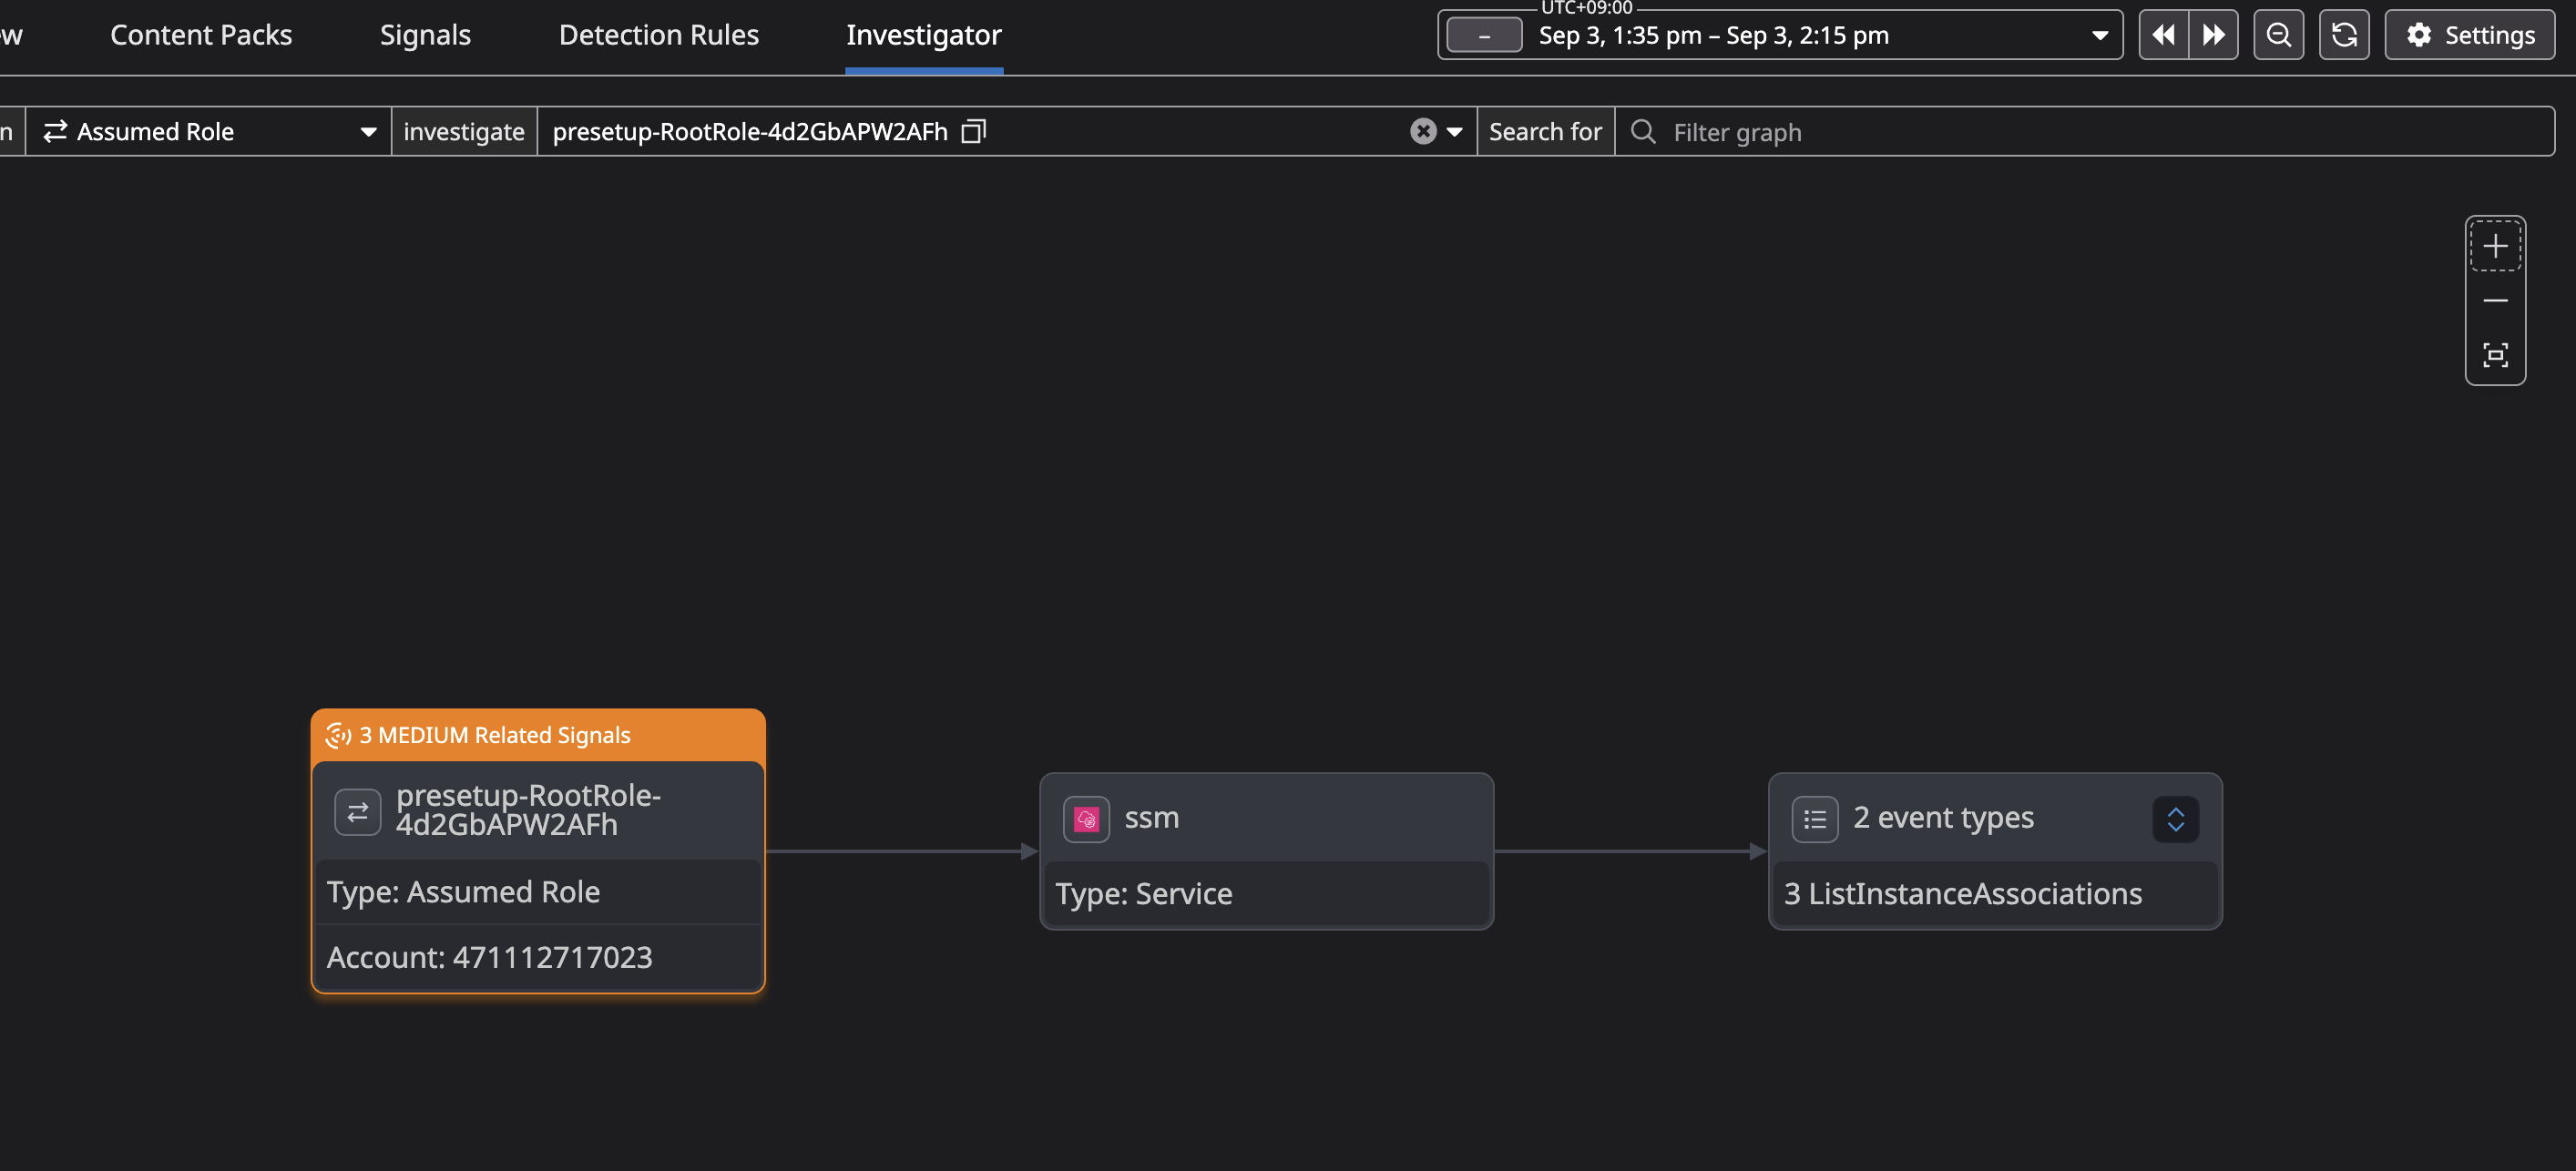The image size is (2576, 1171).
Task: Click the fit-graph-to-screen icon
Action: click(x=2494, y=355)
